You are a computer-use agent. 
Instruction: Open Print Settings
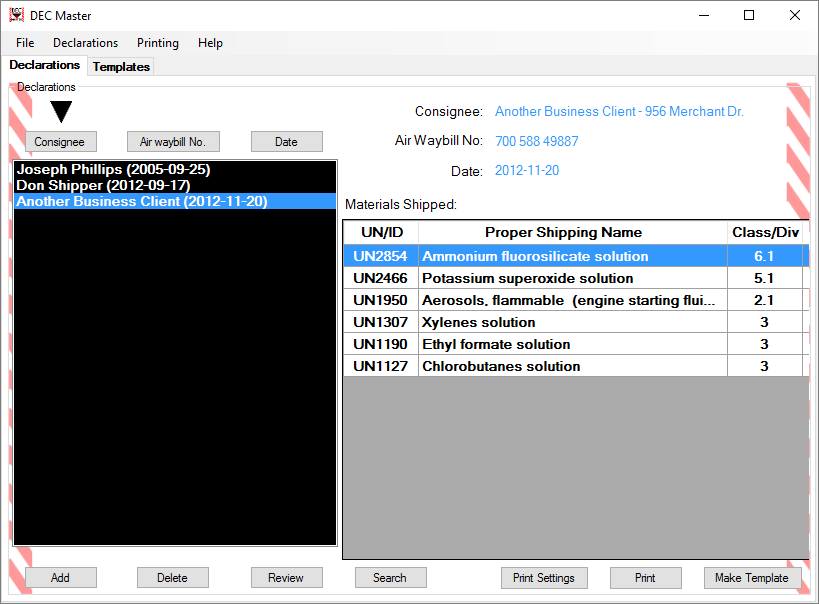[544, 577]
